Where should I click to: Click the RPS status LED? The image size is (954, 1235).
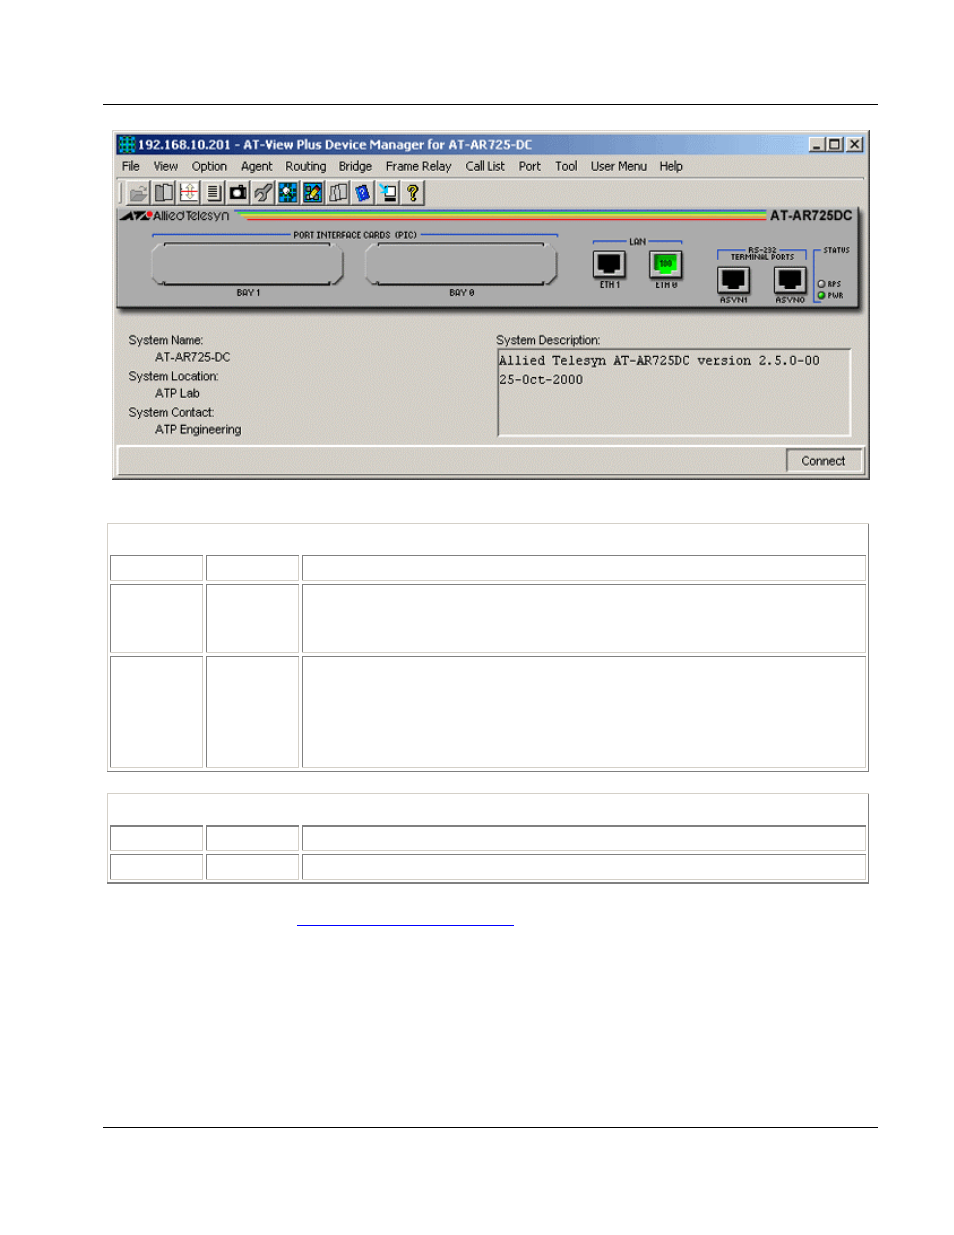pyautogui.click(x=822, y=284)
